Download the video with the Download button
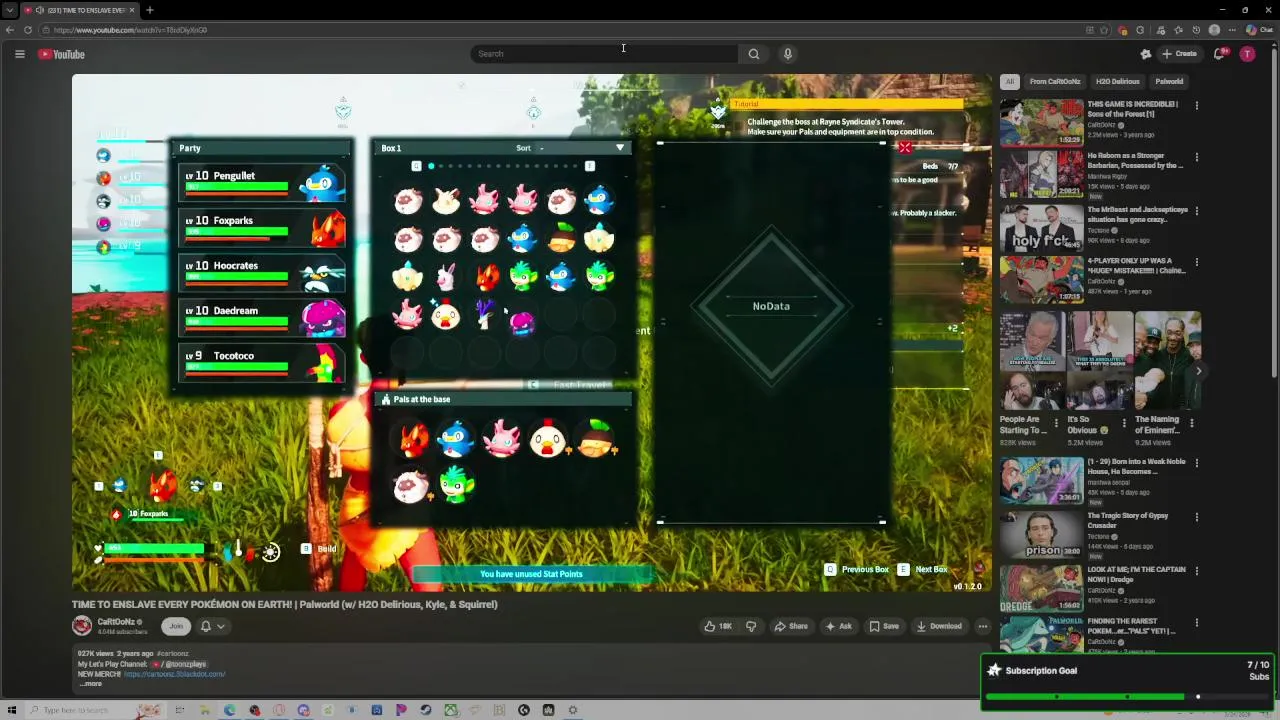1280x720 pixels. (939, 626)
